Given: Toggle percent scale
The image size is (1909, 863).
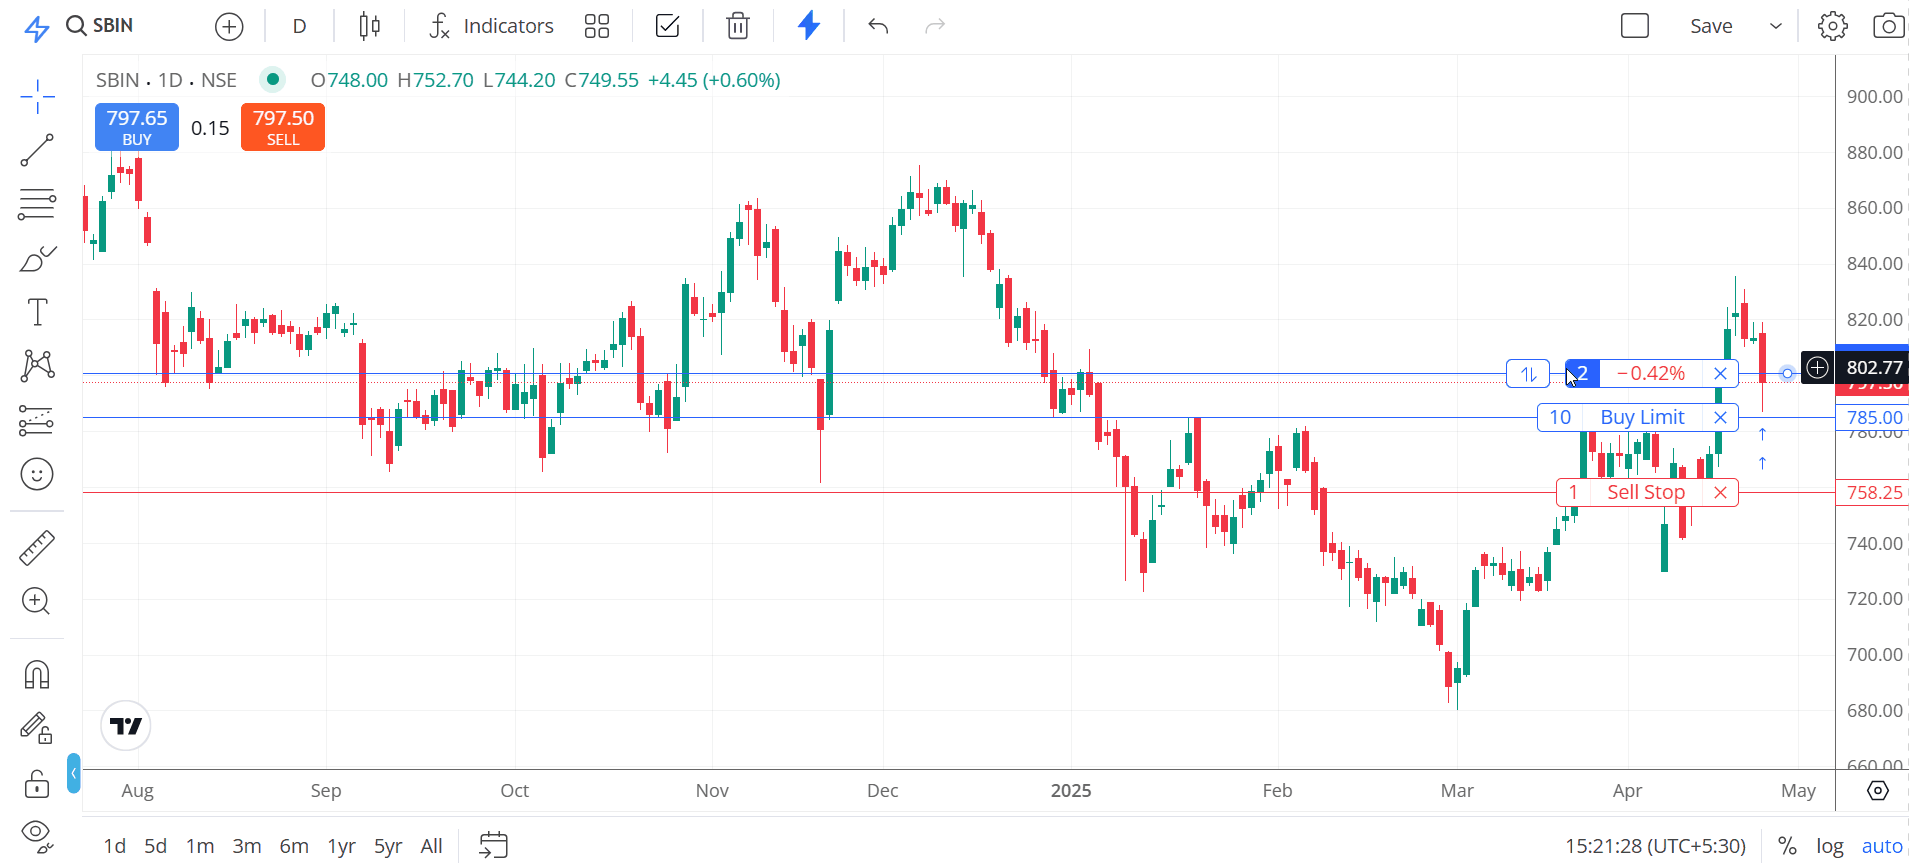Looking at the screenshot, I should coord(1787,846).
